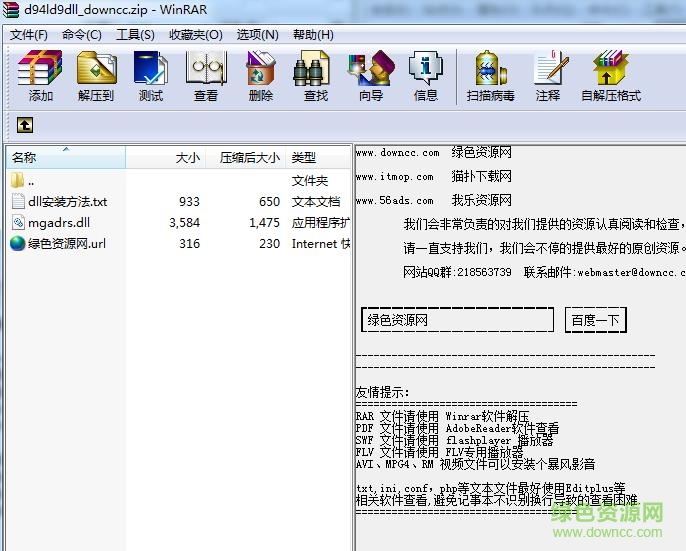Open the 文件(F) menu
The height and width of the screenshot is (551, 686).
[x=29, y=34]
